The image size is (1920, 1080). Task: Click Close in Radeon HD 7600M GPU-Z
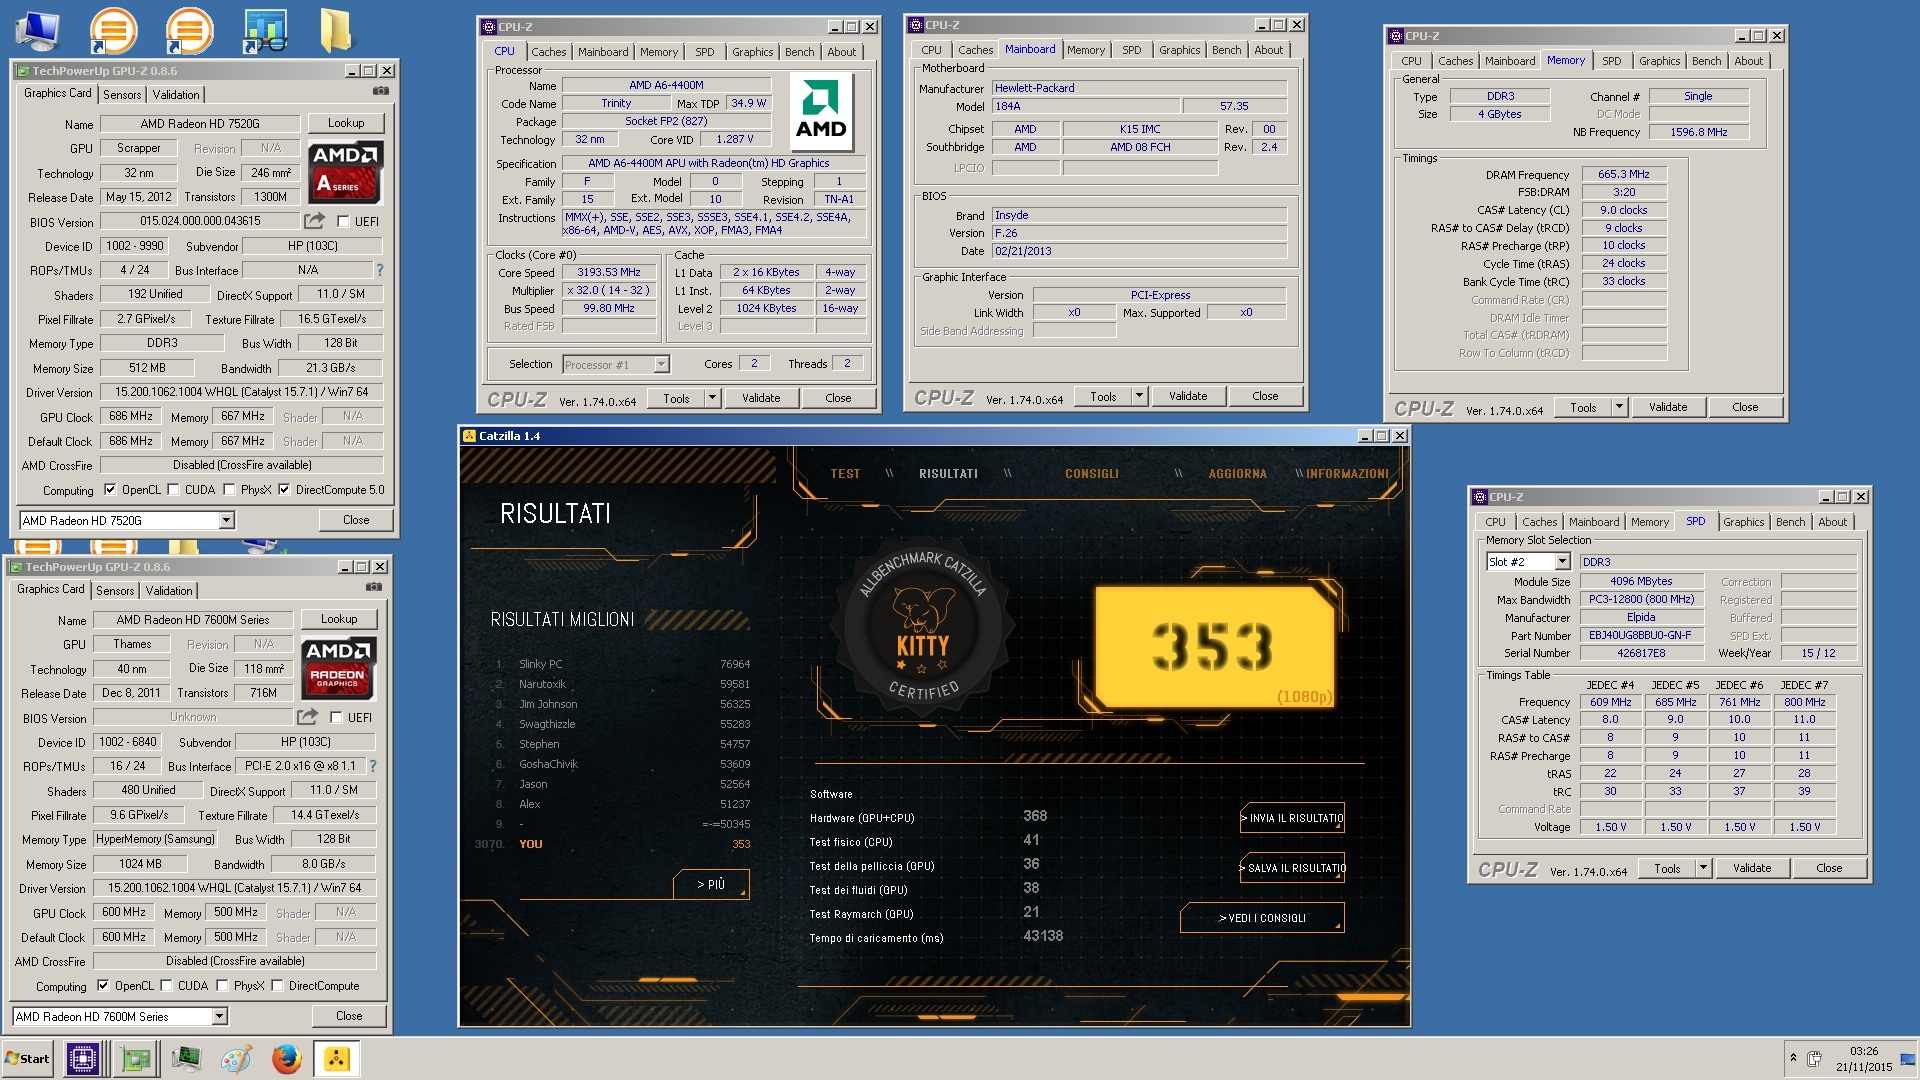click(x=349, y=1016)
